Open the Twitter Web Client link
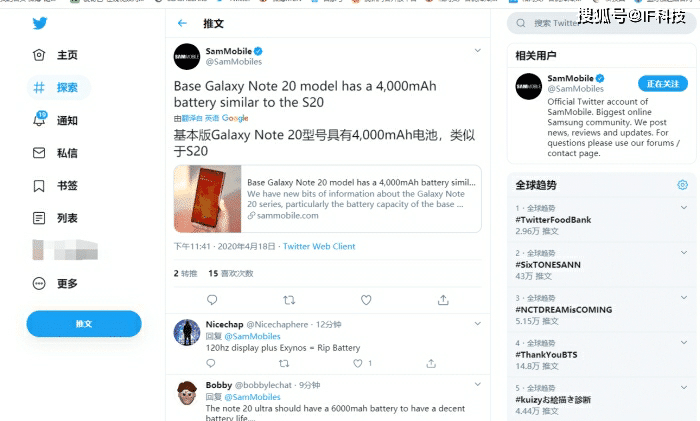This screenshot has width=700, height=421. click(319, 246)
